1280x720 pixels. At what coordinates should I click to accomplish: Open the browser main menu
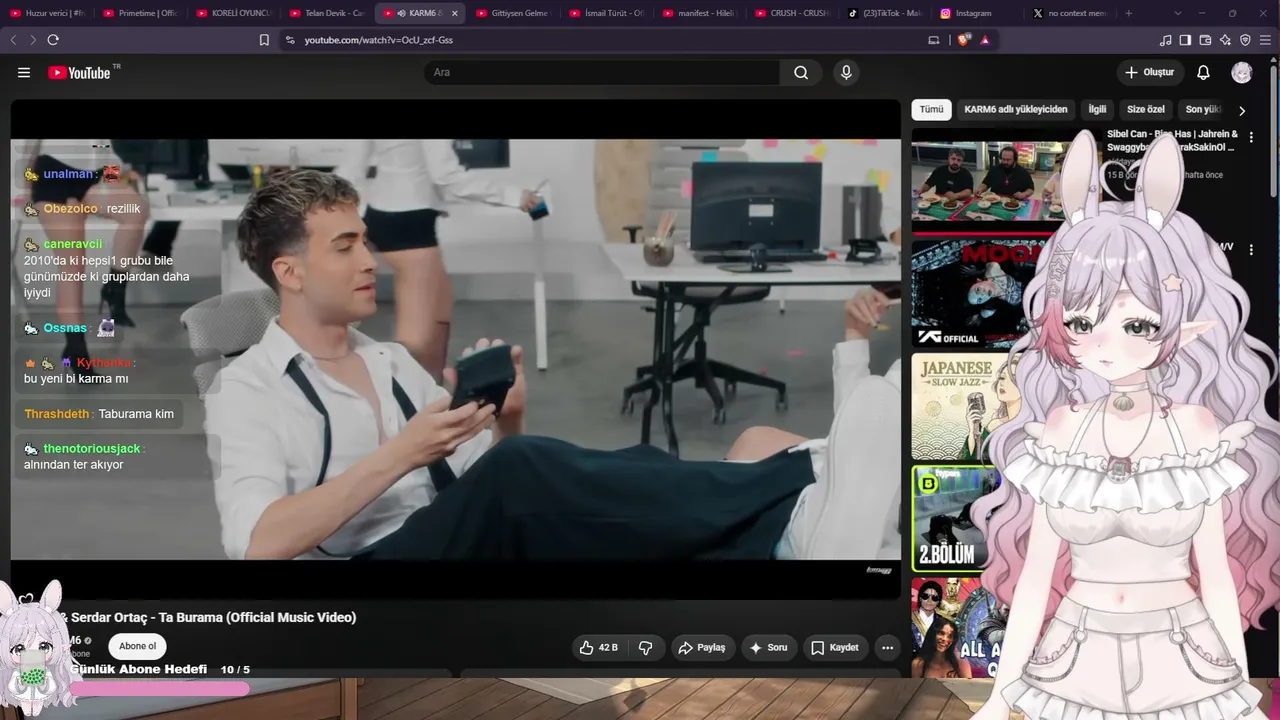pyautogui.click(x=1265, y=40)
